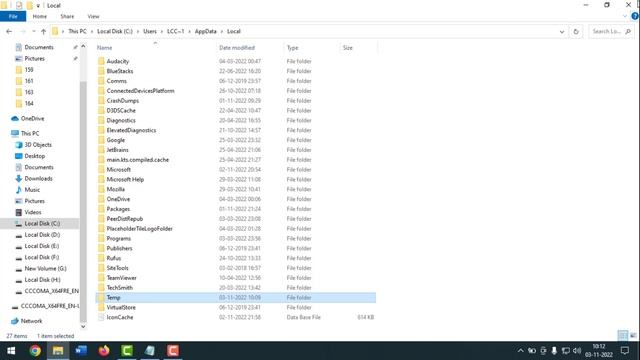The width and height of the screenshot is (640, 360).
Task: Refresh the Local folder view
Action: (576, 31)
